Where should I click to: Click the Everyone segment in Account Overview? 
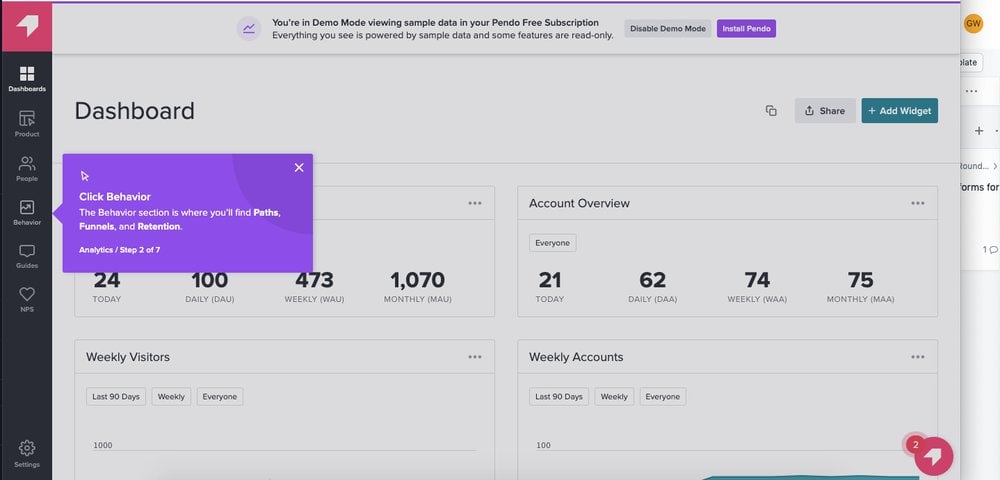click(x=552, y=243)
